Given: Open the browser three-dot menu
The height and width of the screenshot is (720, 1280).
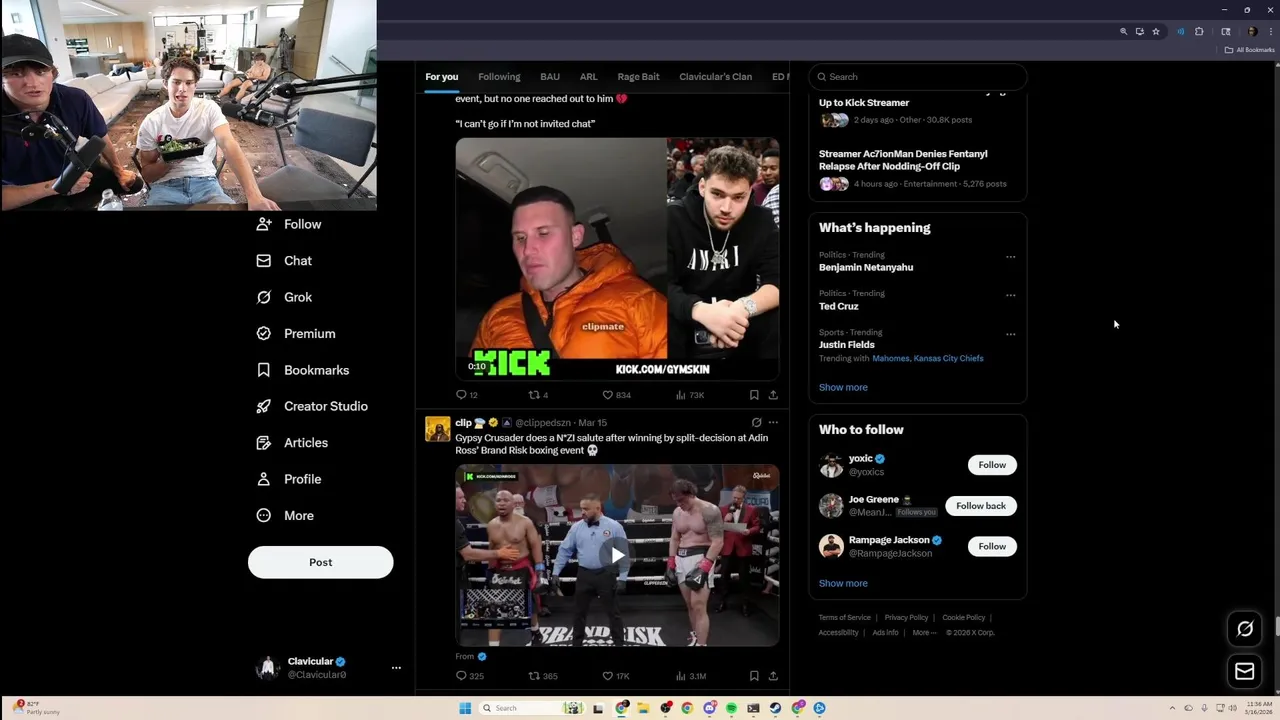Looking at the screenshot, I should tap(1269, 31).
